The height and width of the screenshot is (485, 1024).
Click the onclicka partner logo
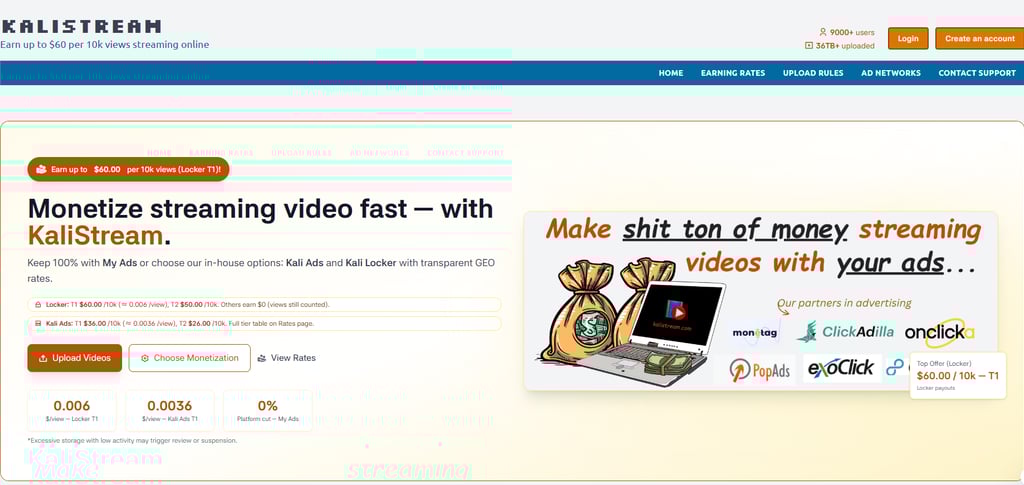pyautogui.click(x=939, y=332)
